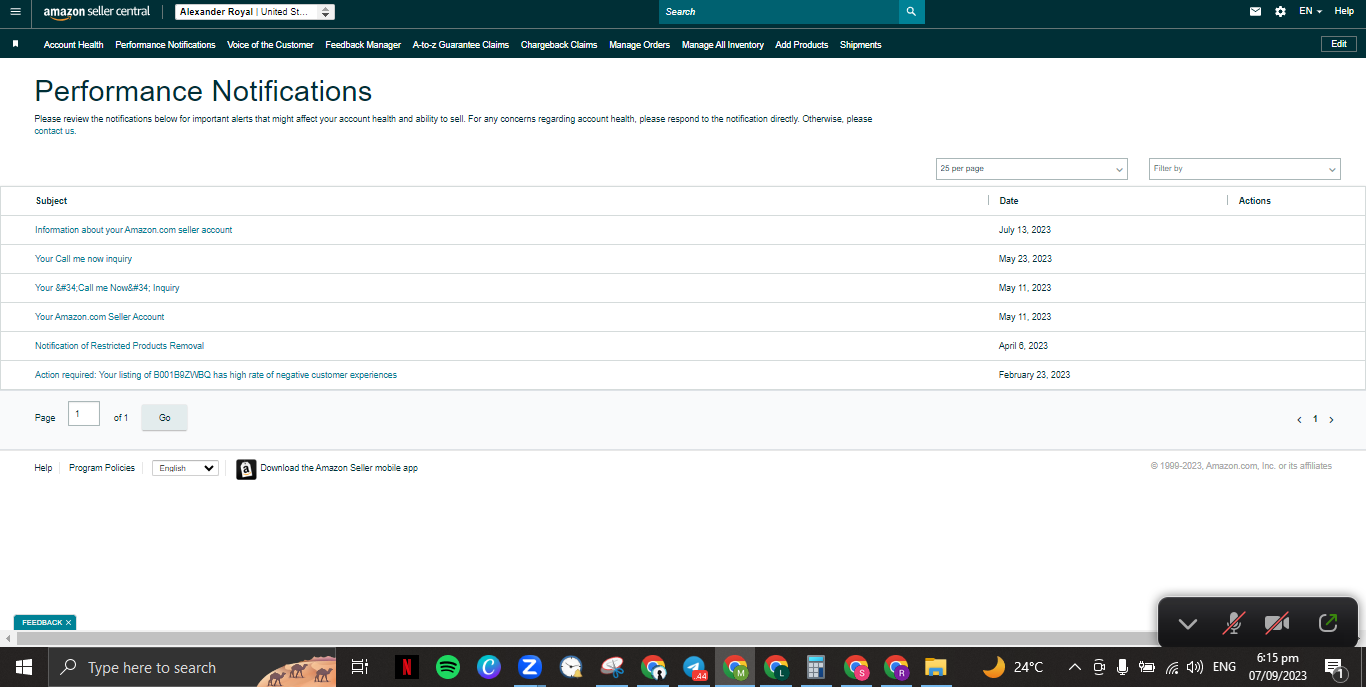
Task: Open the volume control in system tray
Action: [1195, 667]
